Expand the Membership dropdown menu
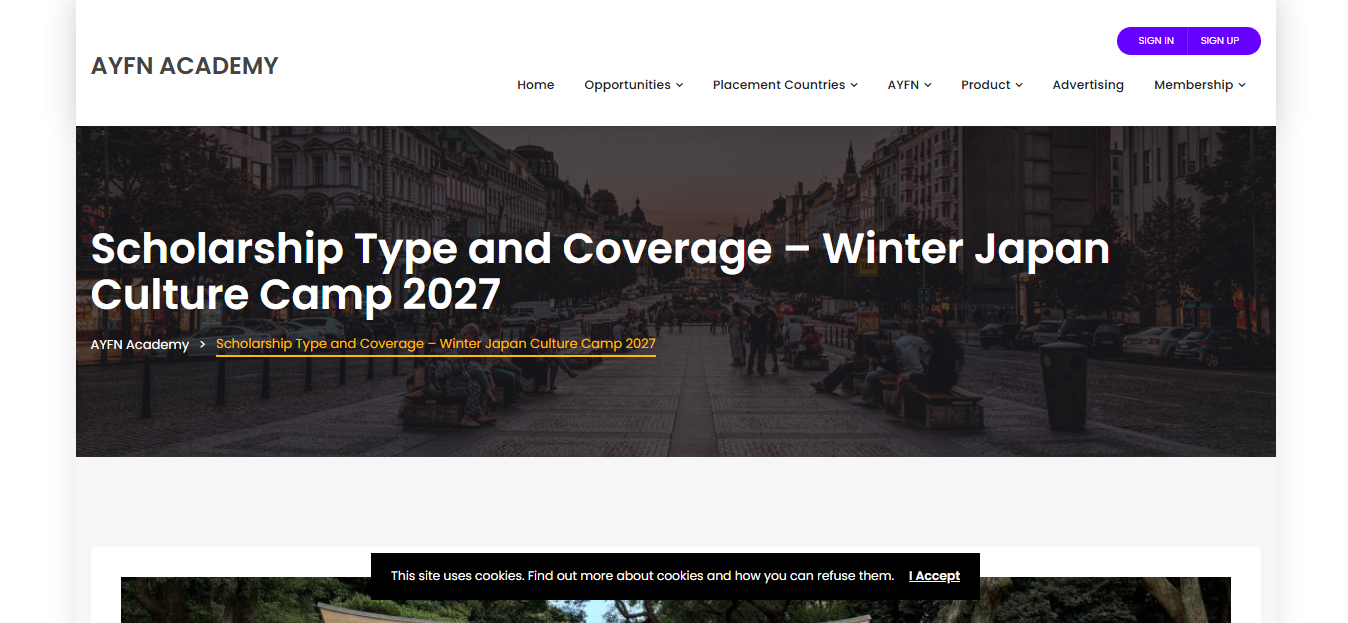Image resolution: width=1348 pixels, height=623 pixels. (x=1200, y=85)
